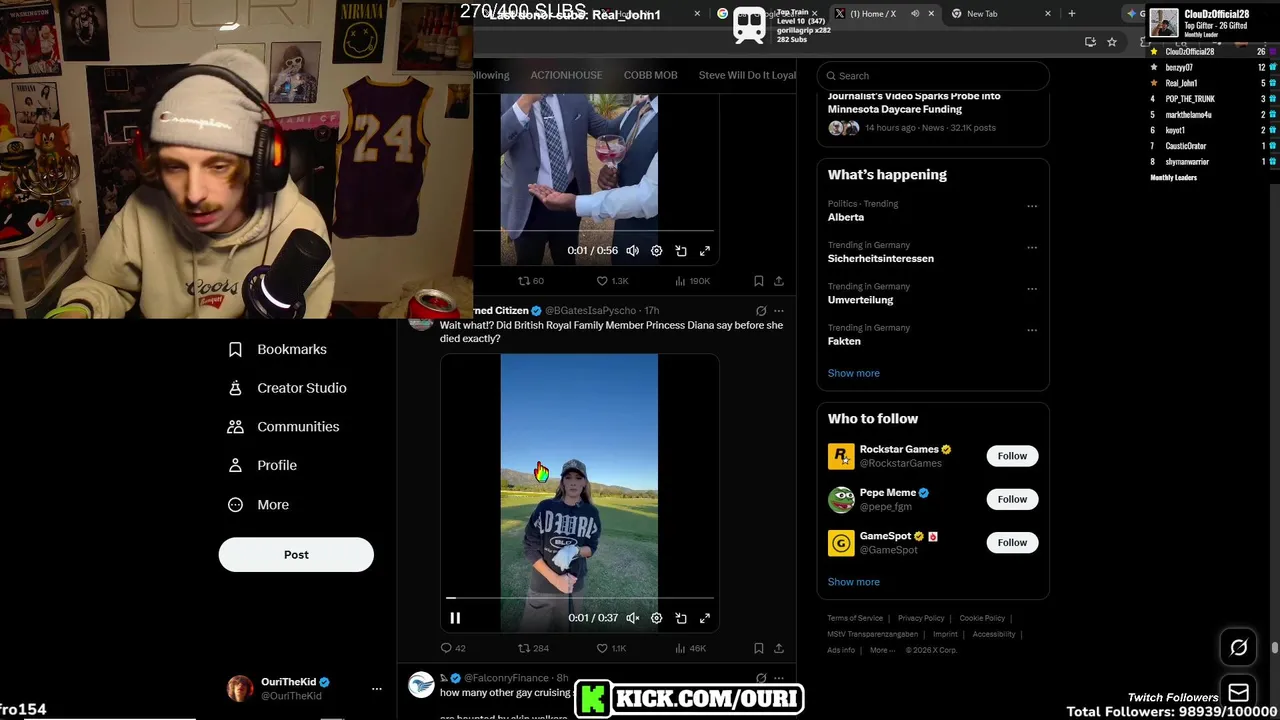Show more trends under What's happening
1280x720 pixels.
(x=853, y=373)
